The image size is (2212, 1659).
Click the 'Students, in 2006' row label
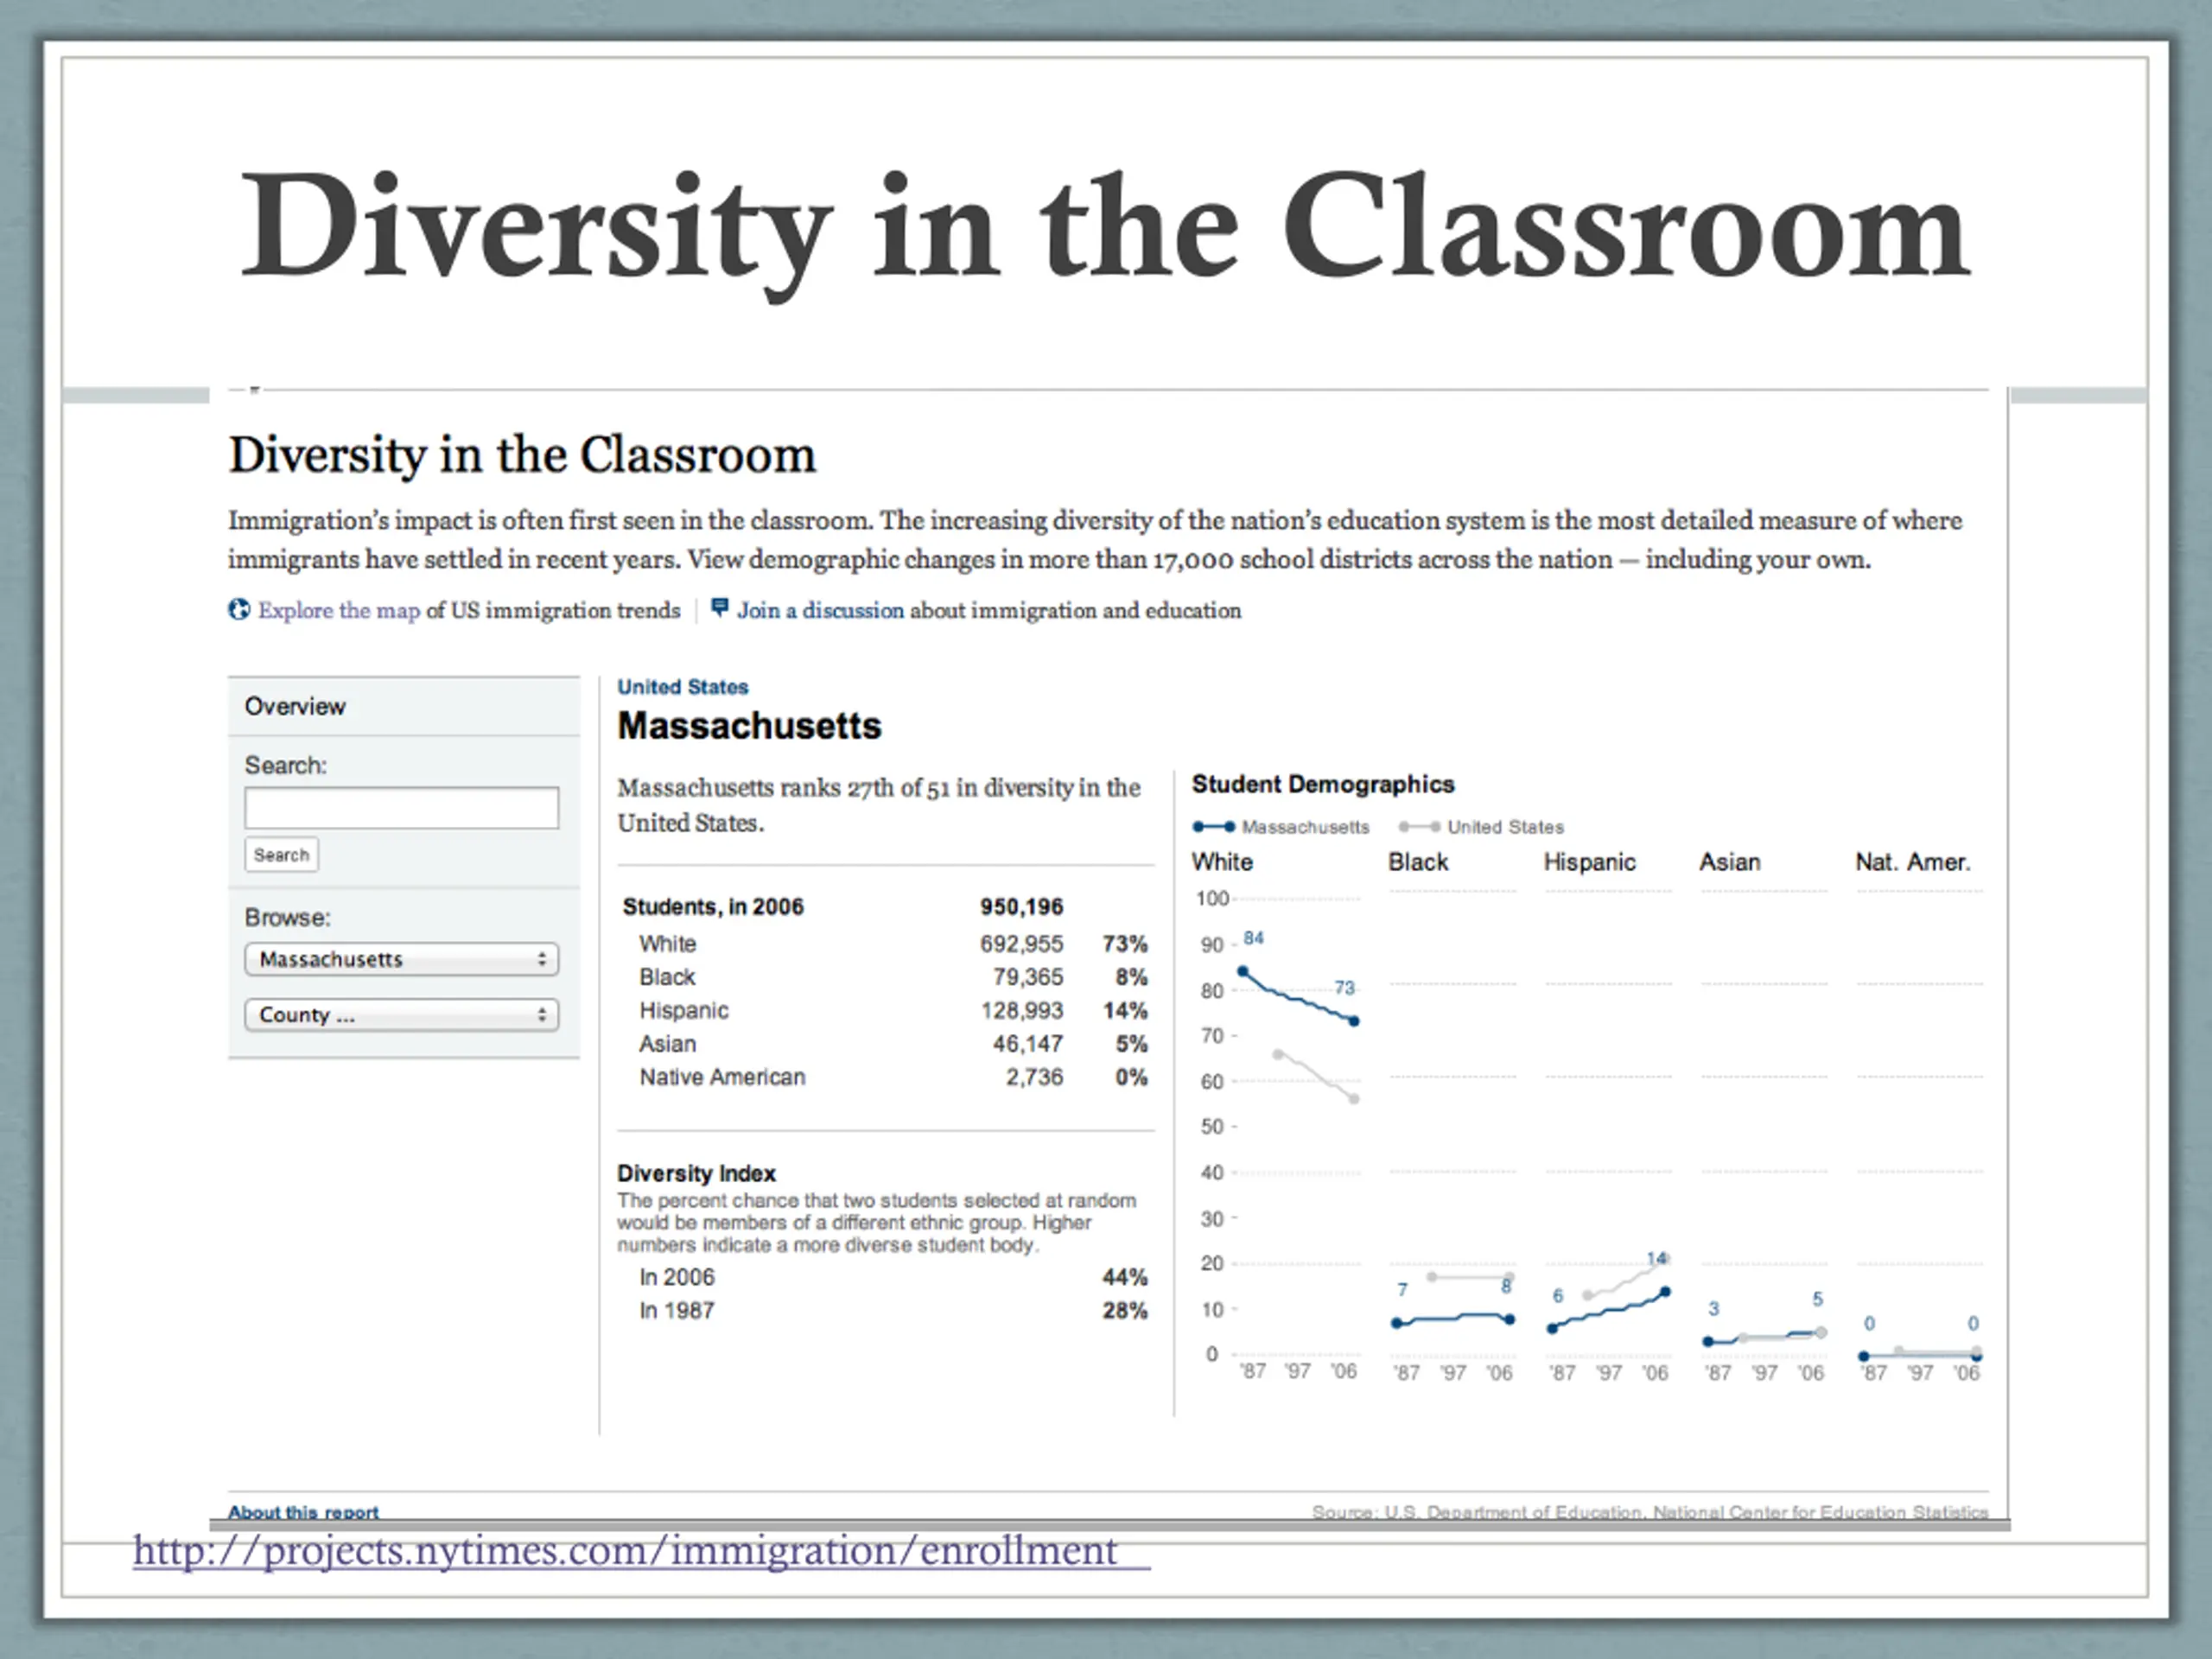(713, 907)
